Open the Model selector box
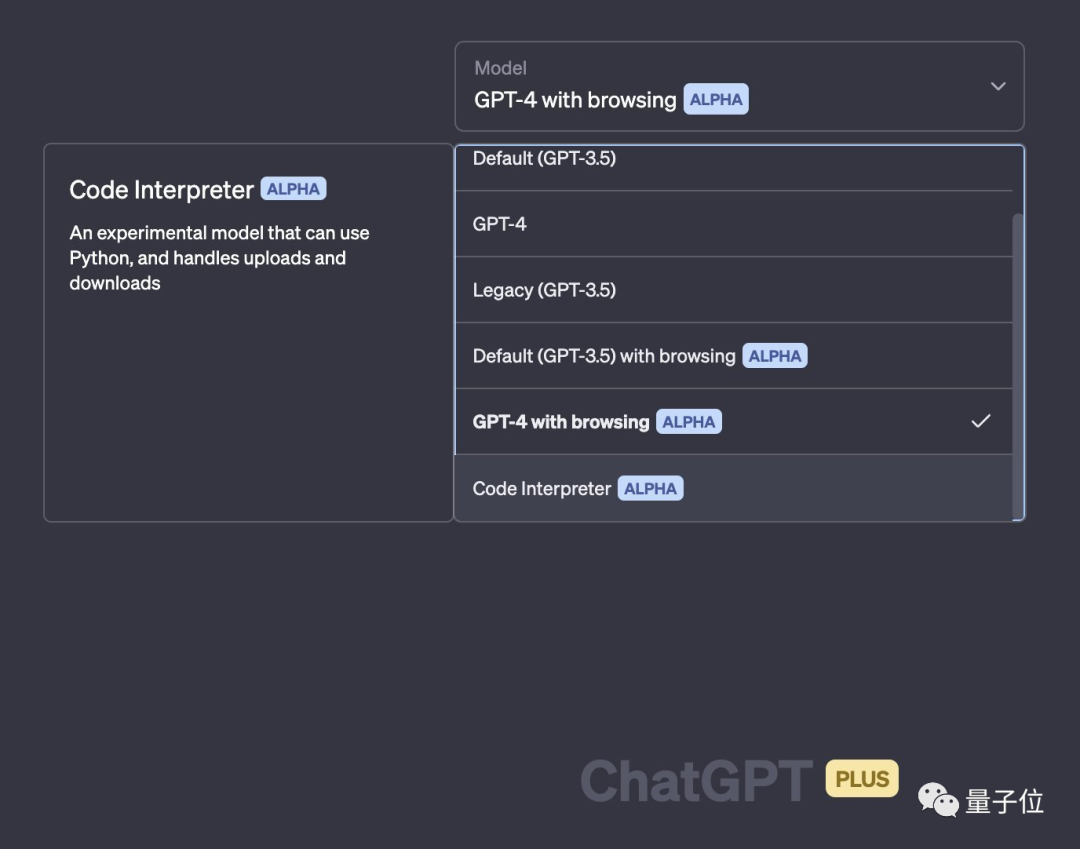This screenshot has height=849, width=1080. pos(738,86)
